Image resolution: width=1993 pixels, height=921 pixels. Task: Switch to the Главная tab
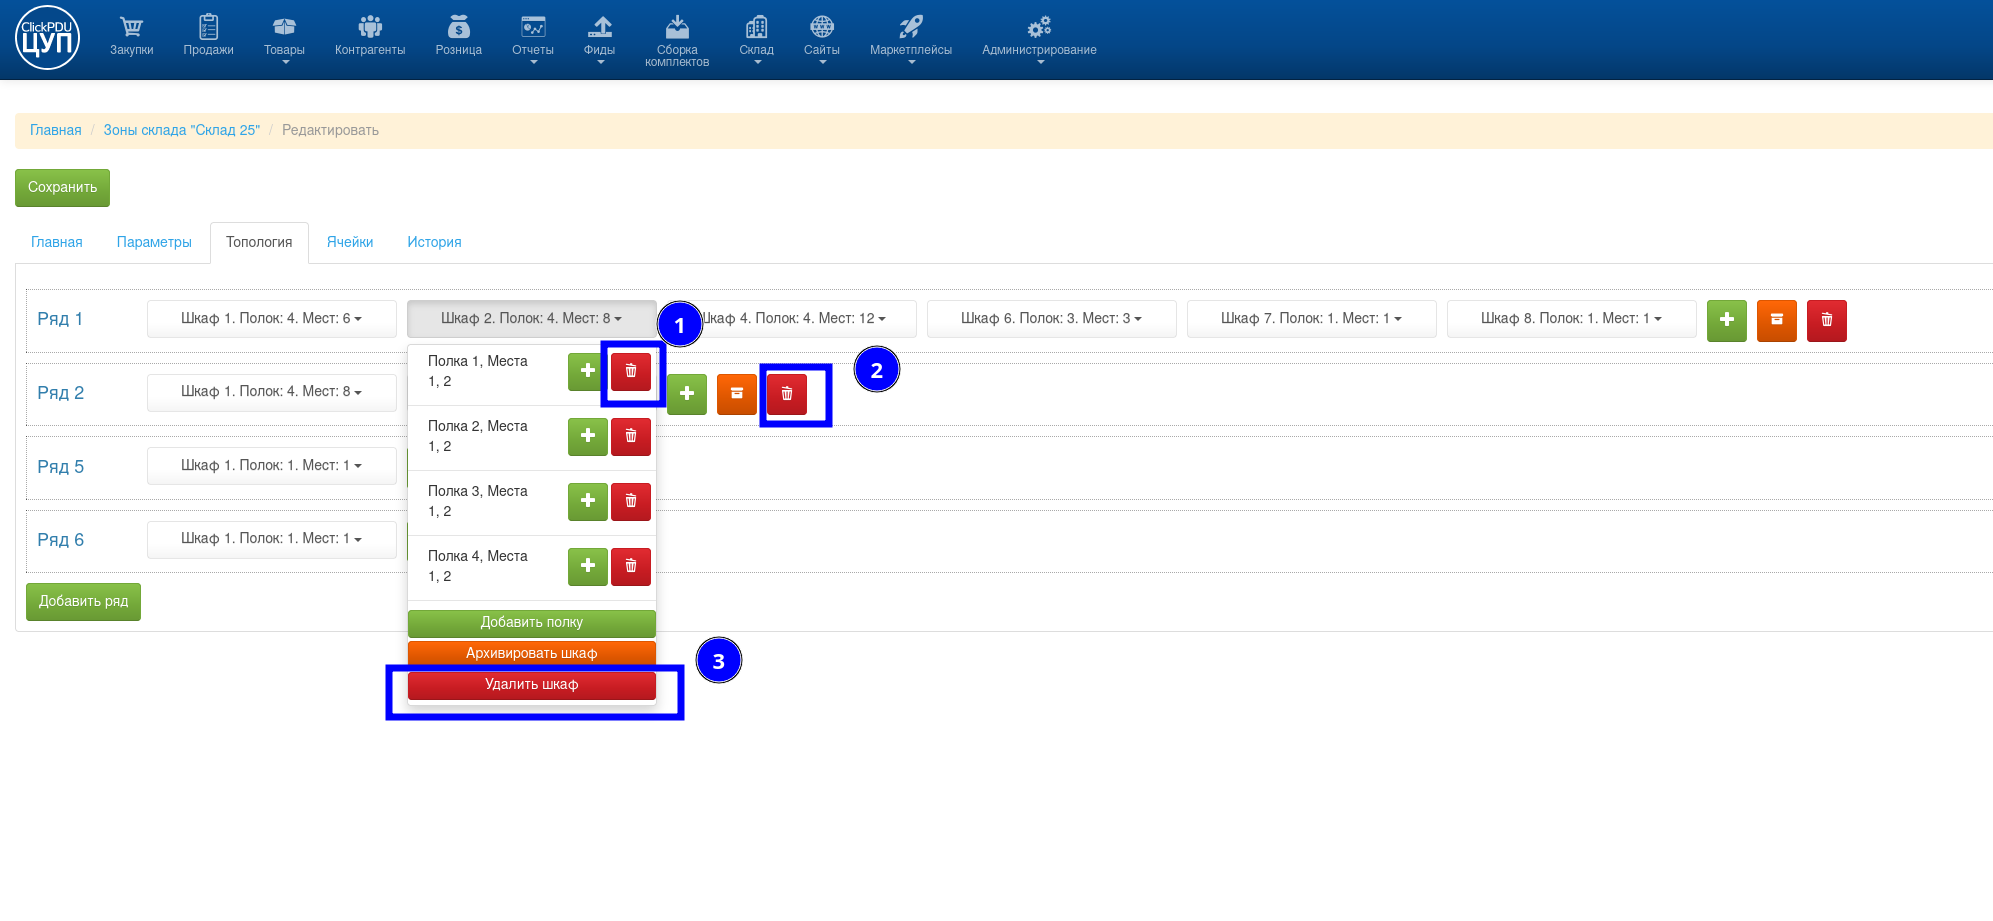[x=57, y=242]
